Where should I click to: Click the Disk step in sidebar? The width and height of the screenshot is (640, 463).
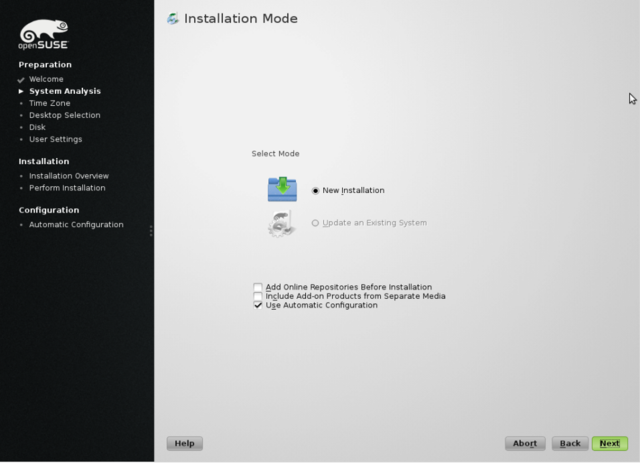37,127
